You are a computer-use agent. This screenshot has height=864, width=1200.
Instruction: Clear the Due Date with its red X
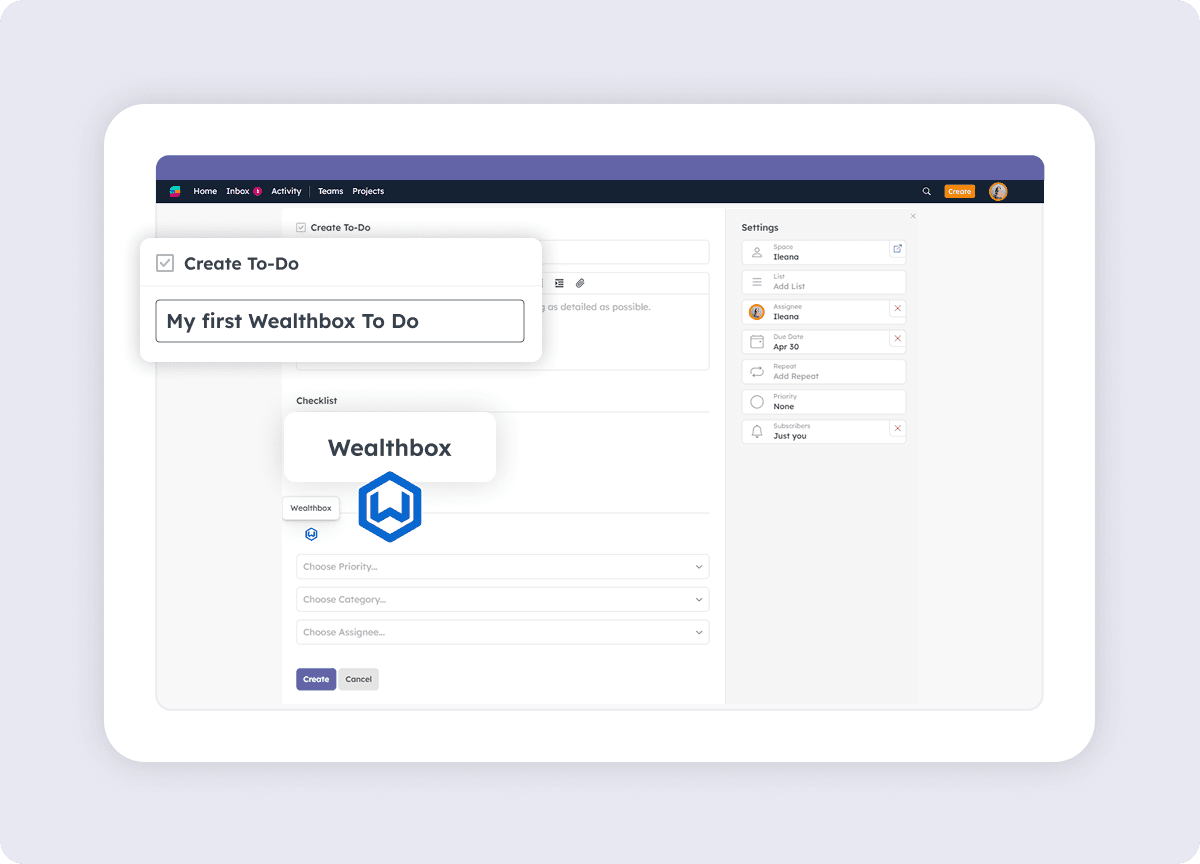pos(897,339)
